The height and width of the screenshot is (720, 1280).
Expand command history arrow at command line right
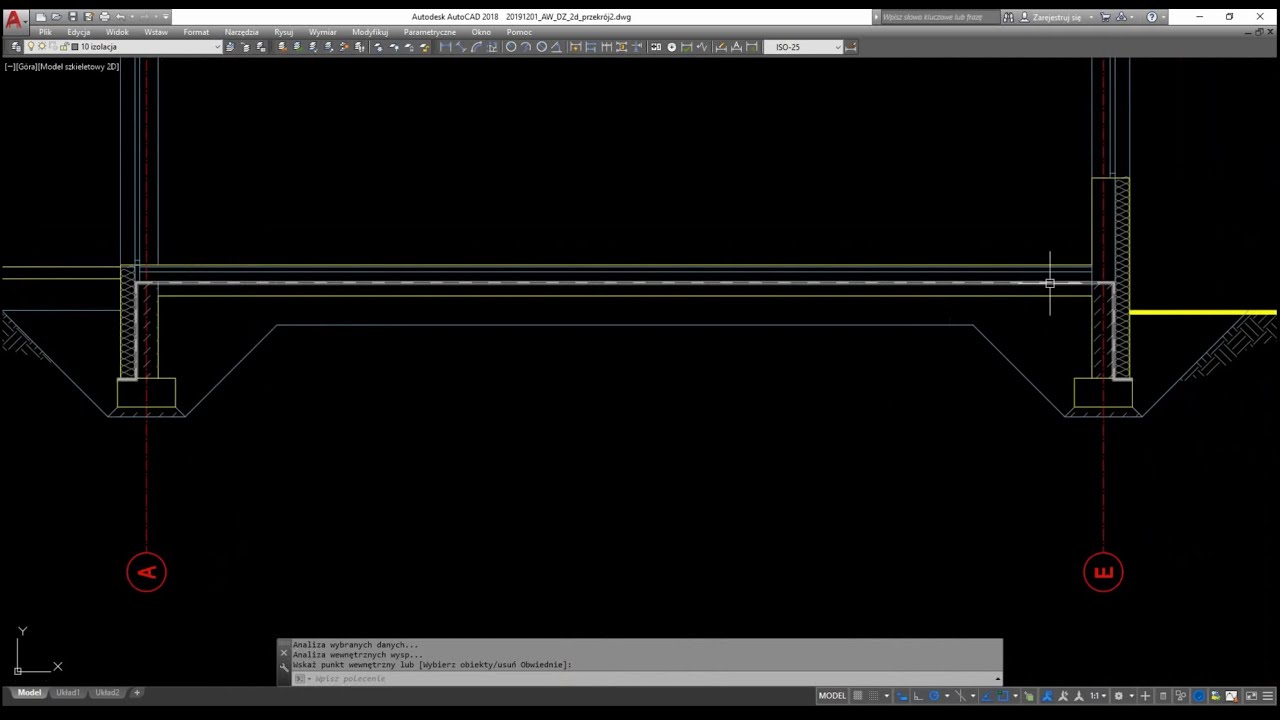[997, 679]
